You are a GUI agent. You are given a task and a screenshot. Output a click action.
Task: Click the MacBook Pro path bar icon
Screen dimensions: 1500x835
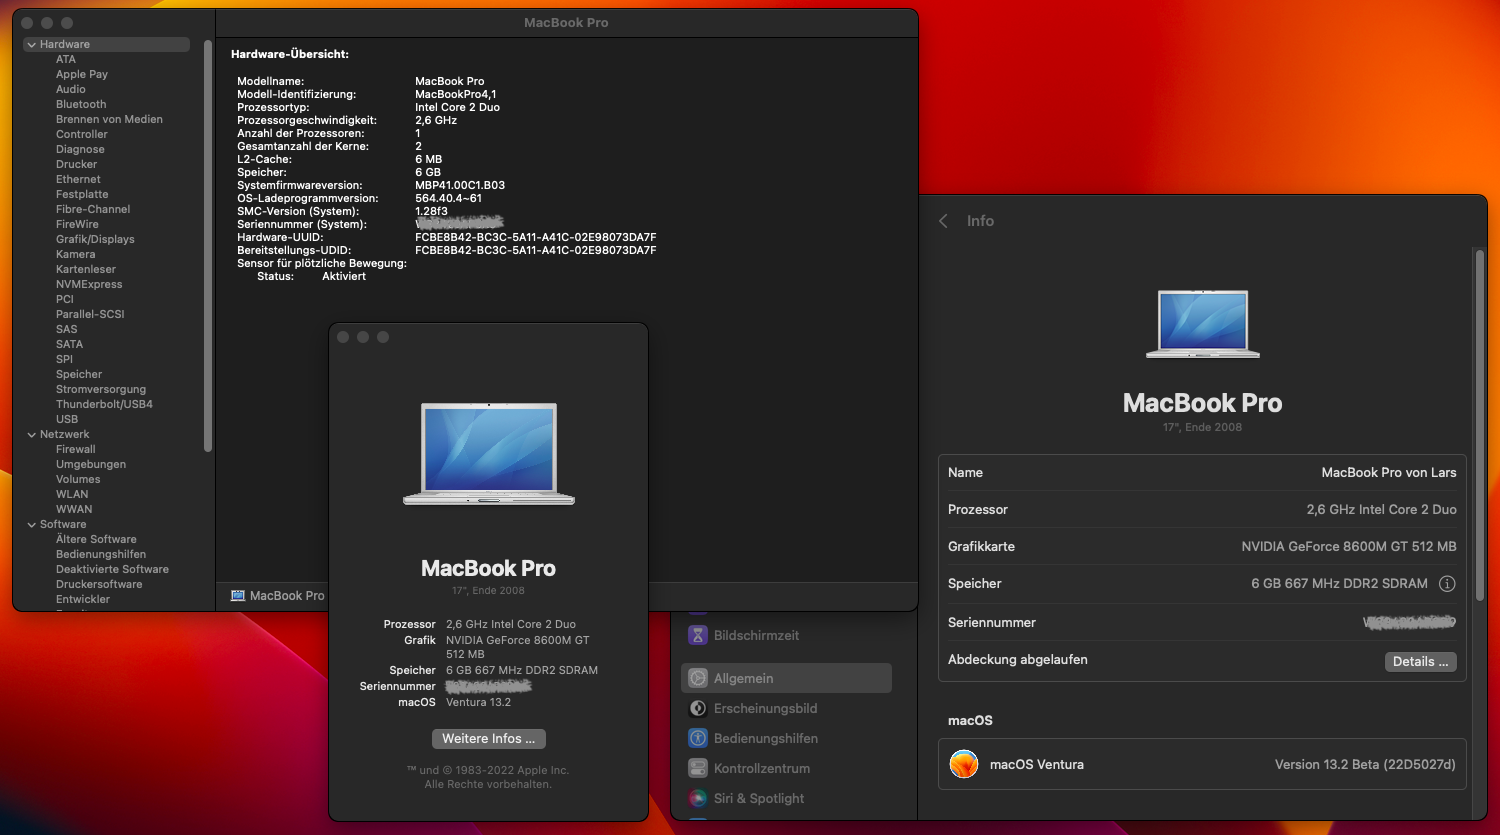click(x=238, y=595)
